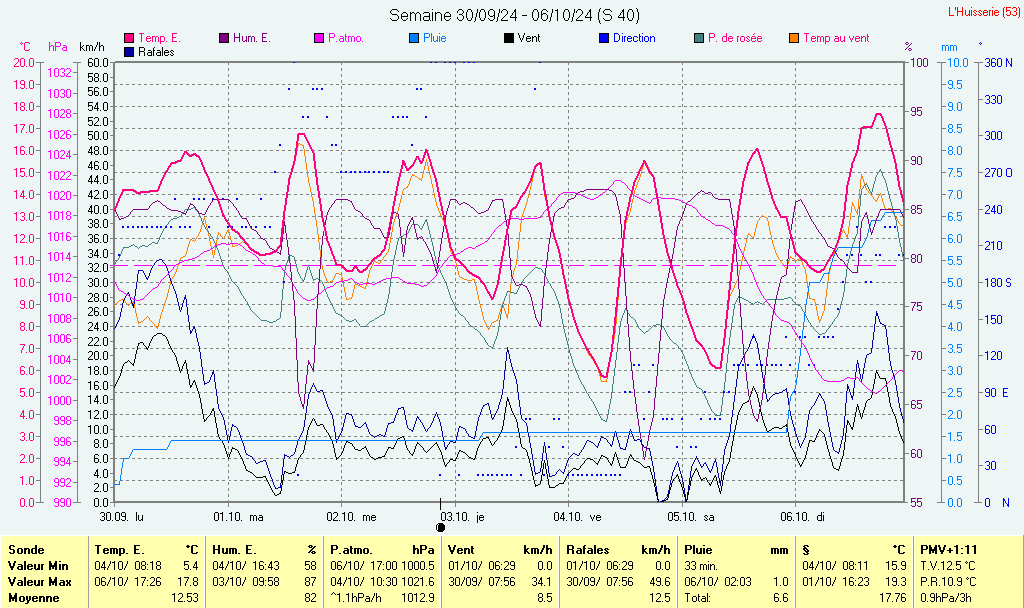Click the average temperature value 12.53
The image size is (1024, 608).
pos(185,598)
